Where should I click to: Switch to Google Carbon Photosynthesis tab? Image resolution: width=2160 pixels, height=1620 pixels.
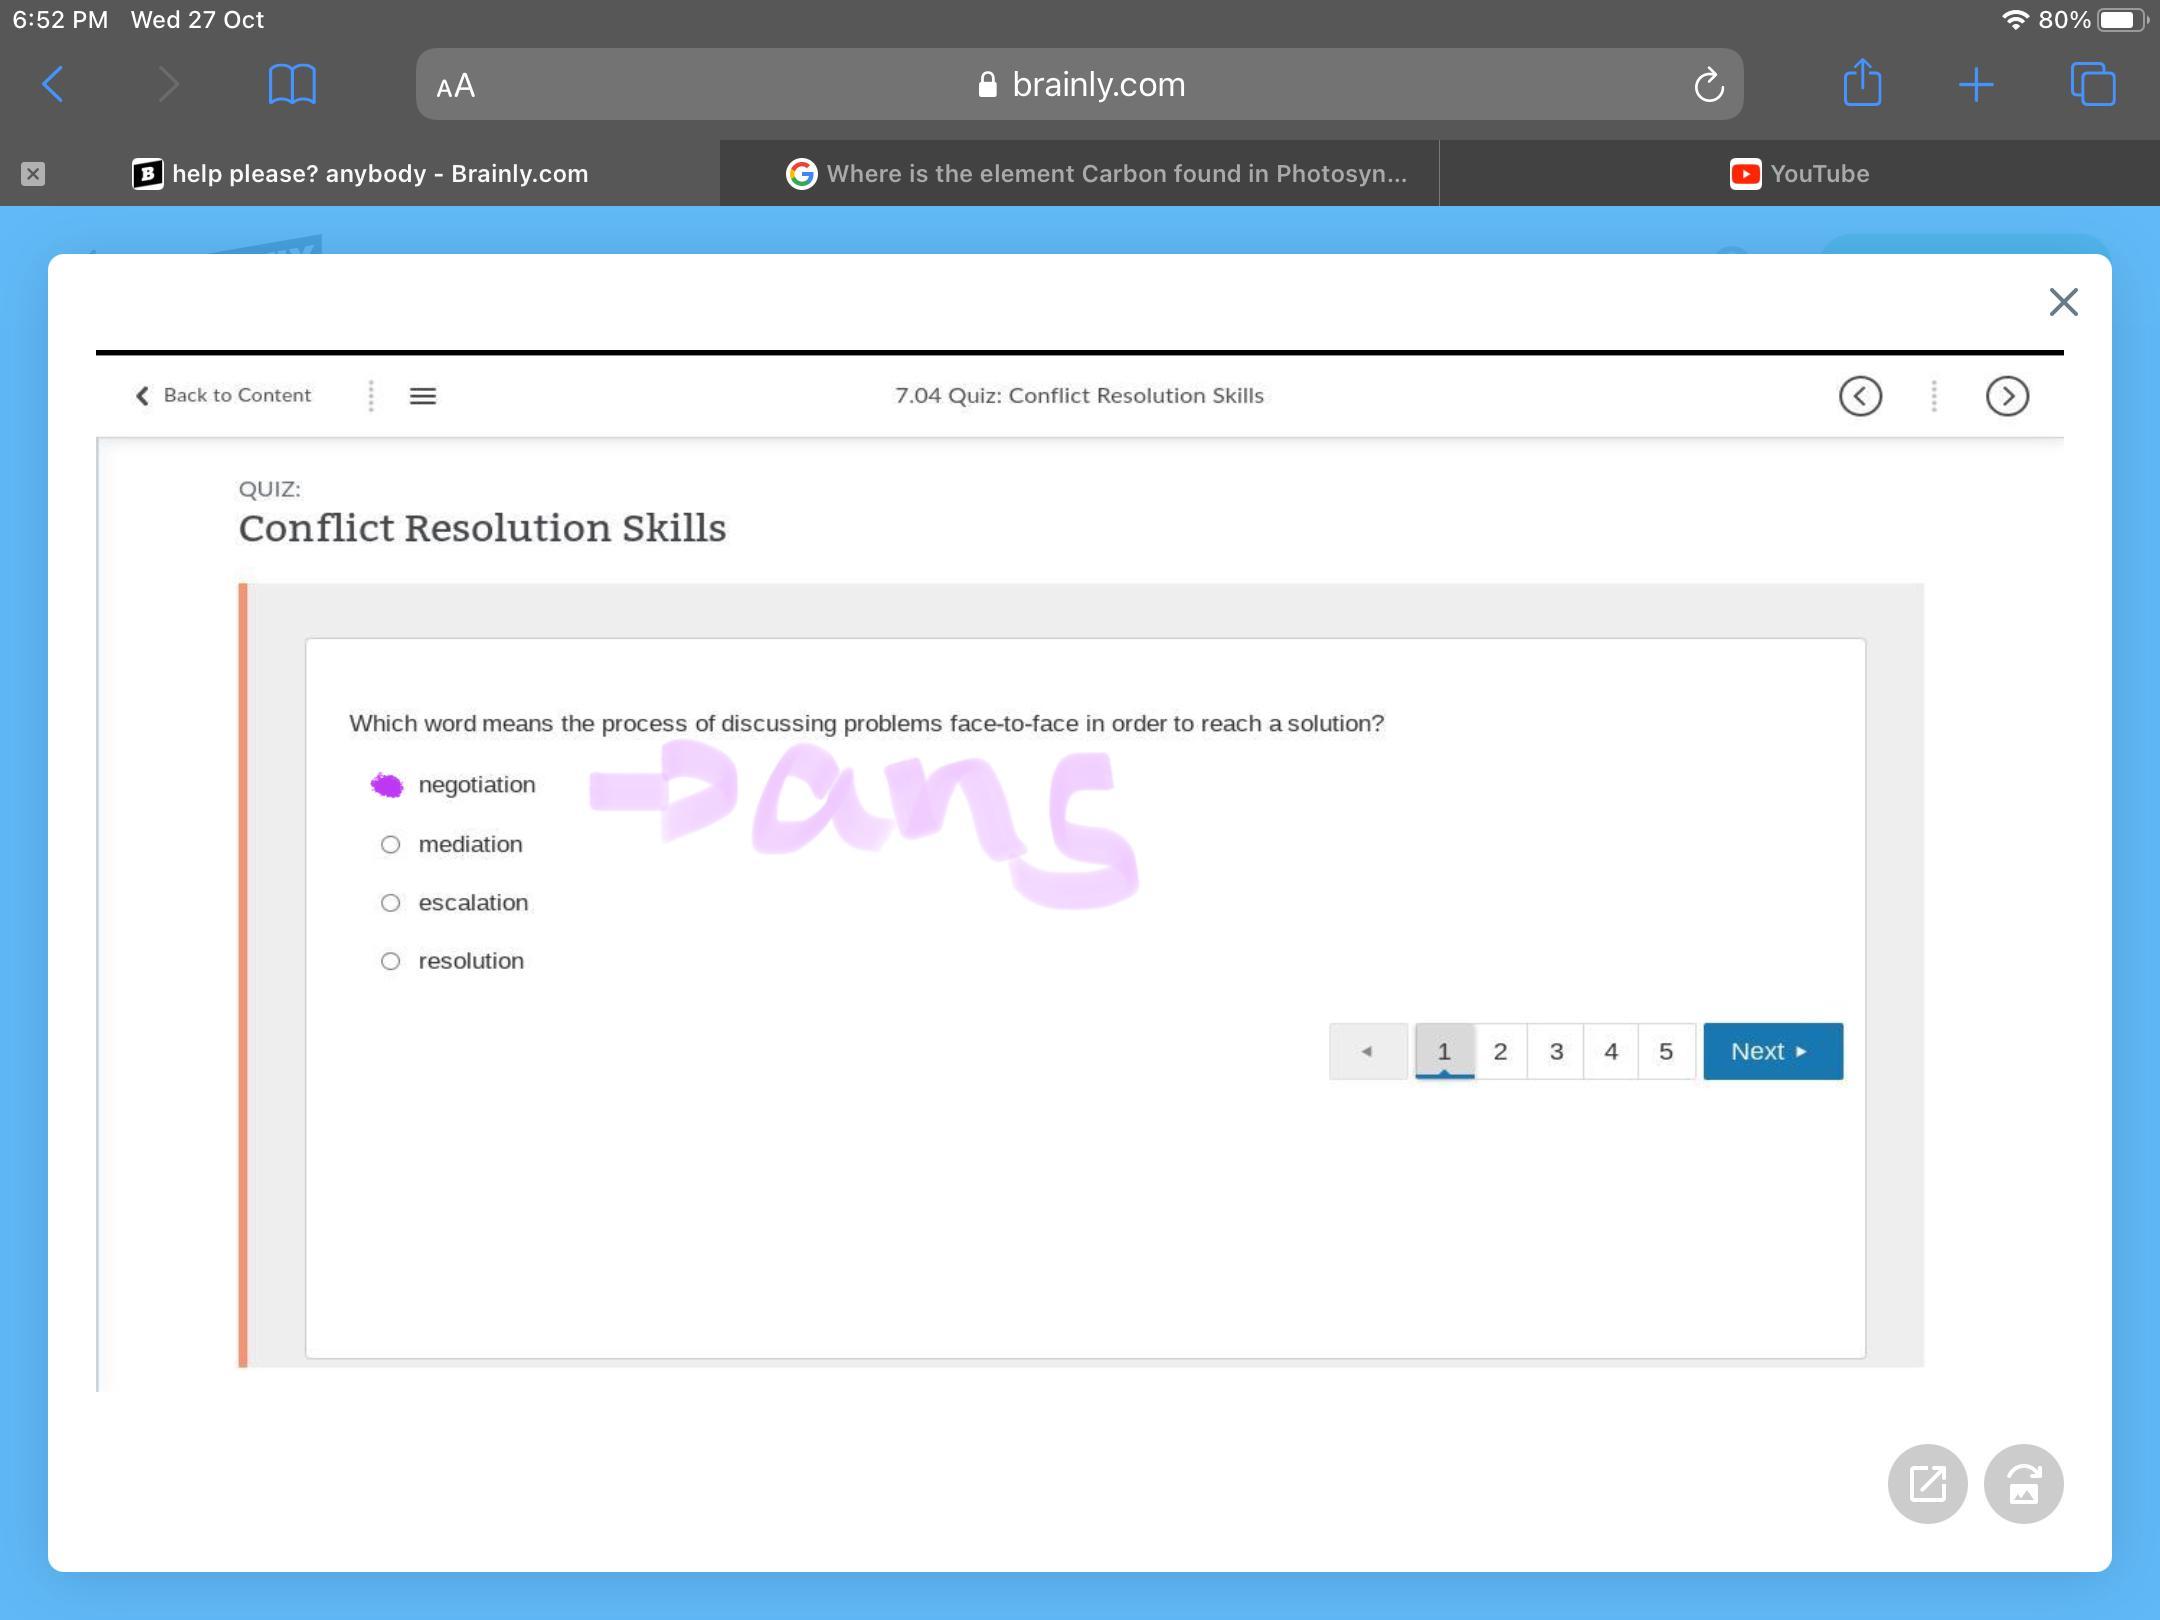1096,174
